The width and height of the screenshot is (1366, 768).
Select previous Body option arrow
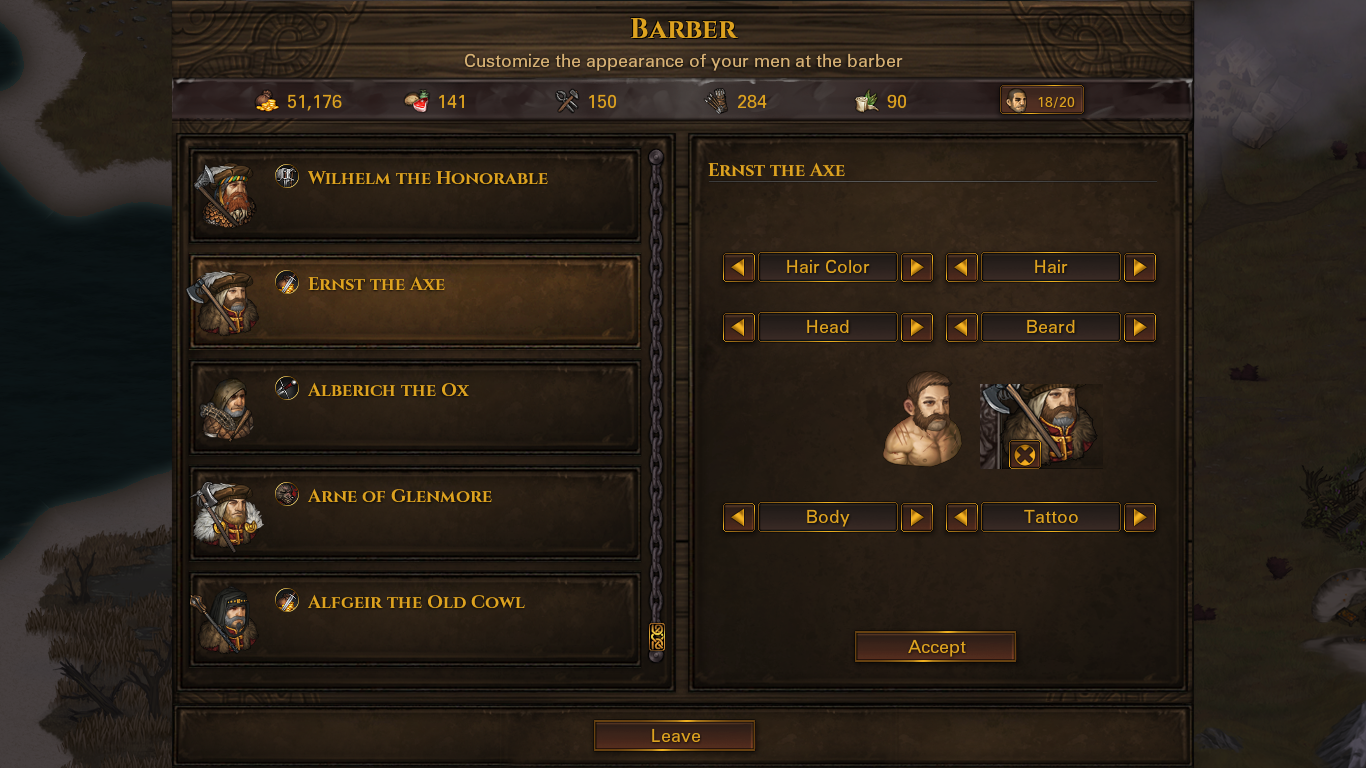[x=739, y=517]
